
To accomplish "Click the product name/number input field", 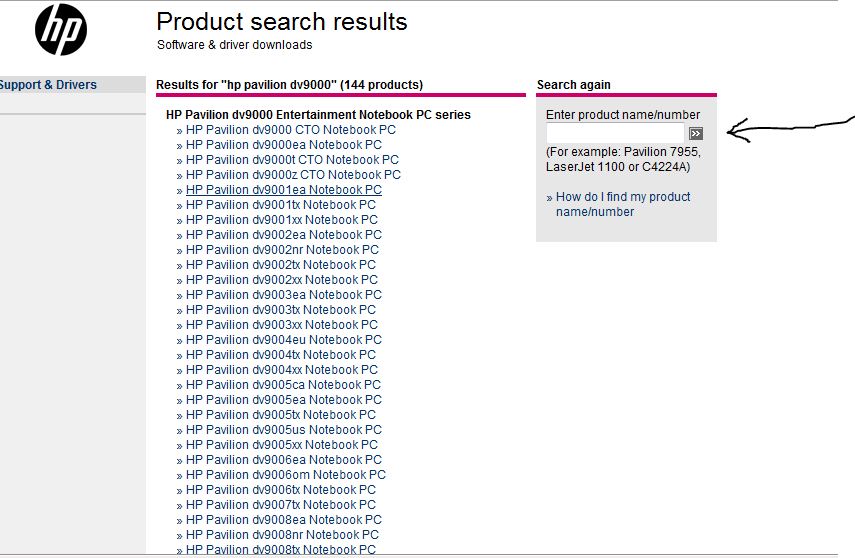I will coord(615,133).
